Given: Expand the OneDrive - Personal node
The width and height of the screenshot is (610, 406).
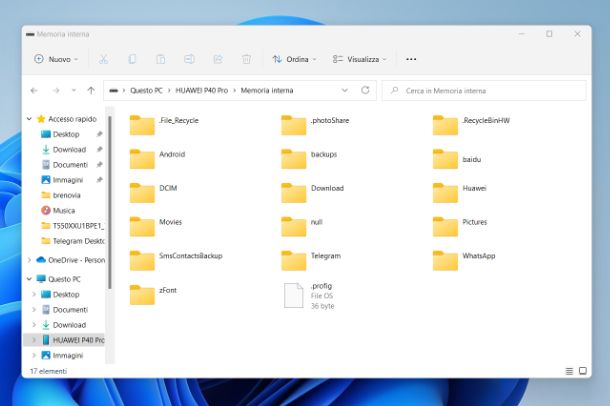Looking at the screenshot, I should 29,260.
